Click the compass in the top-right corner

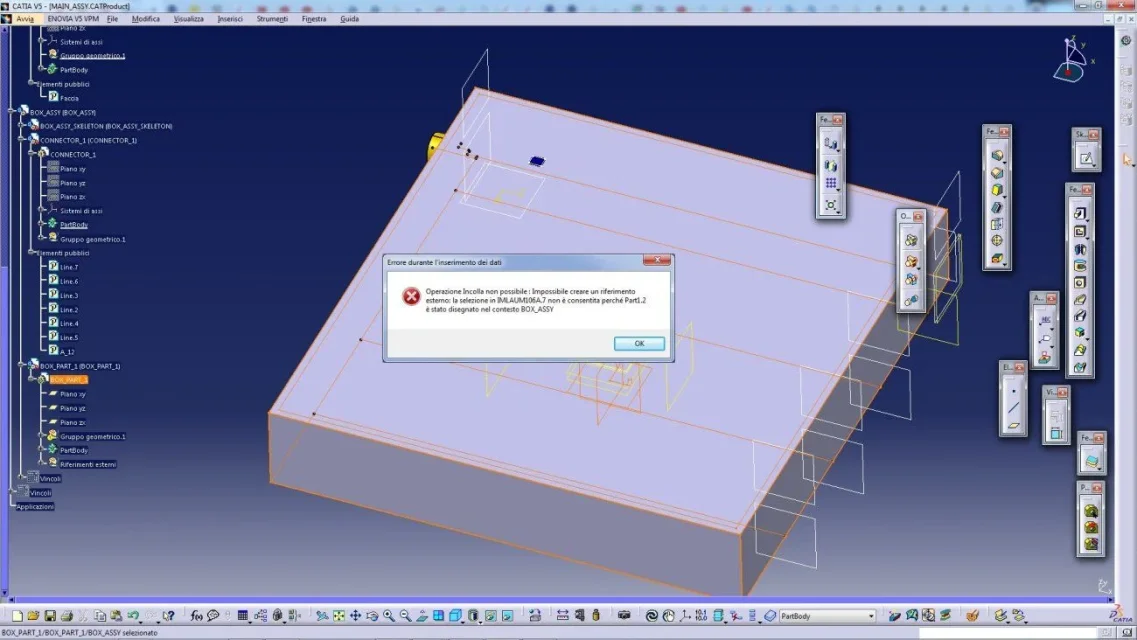tap(1072, 60)
